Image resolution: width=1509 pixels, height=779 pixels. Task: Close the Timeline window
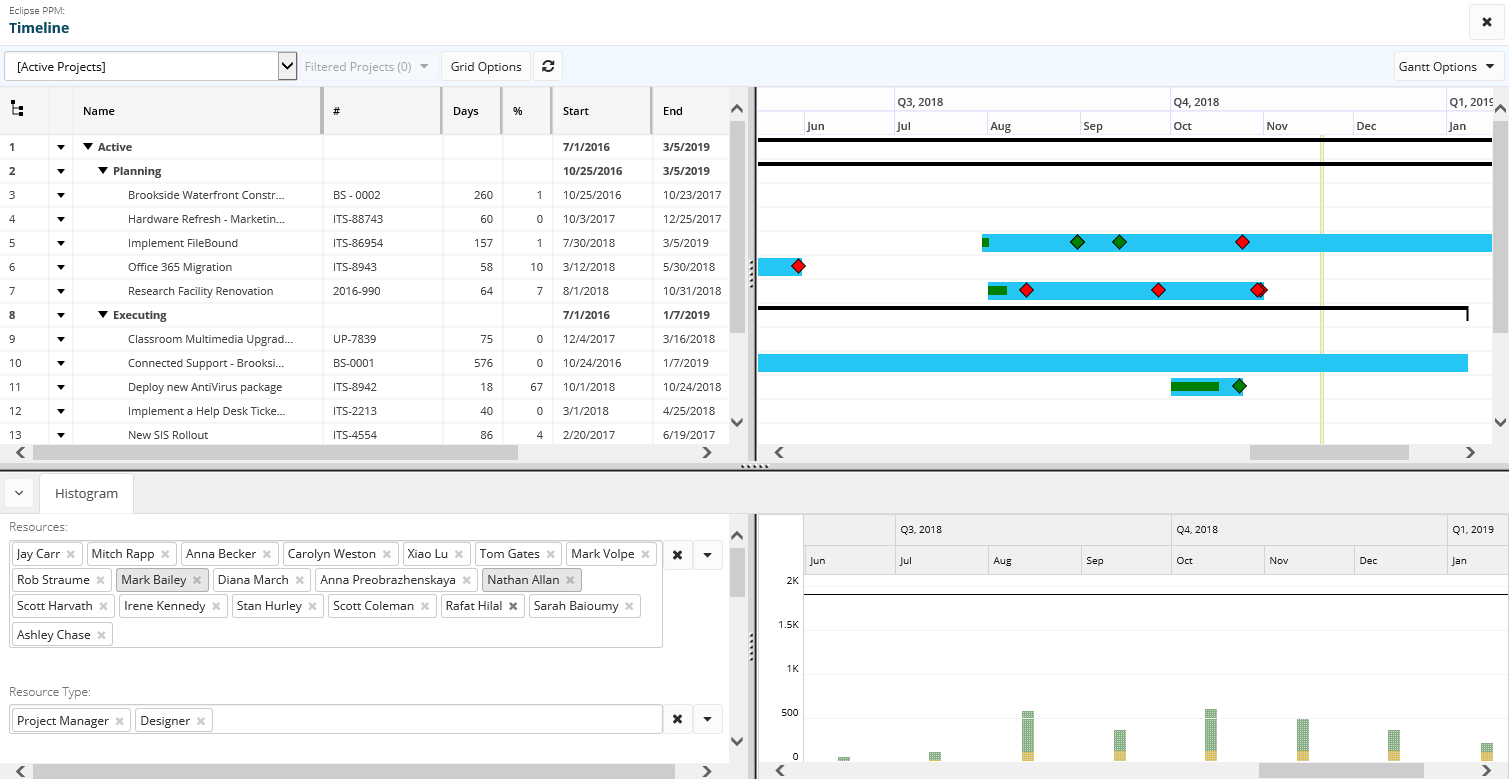(x=1486, y=22)
